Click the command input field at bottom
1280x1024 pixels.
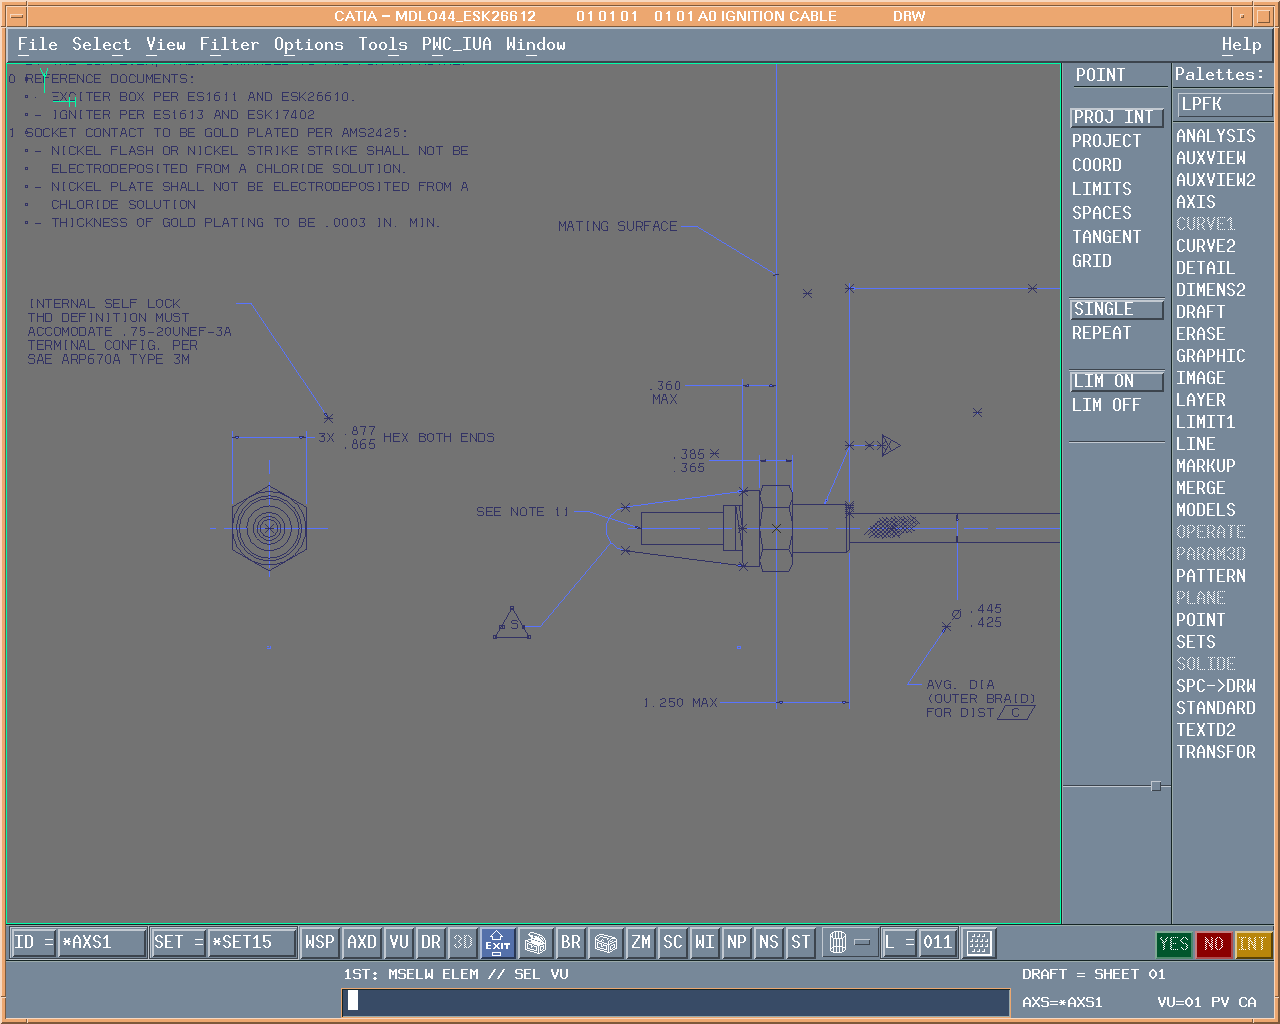point(675,1001)
